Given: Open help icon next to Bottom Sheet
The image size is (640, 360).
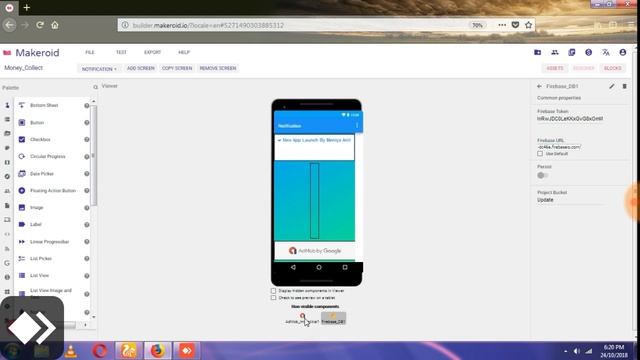Looking at the screenshot, I should (87, 106).
